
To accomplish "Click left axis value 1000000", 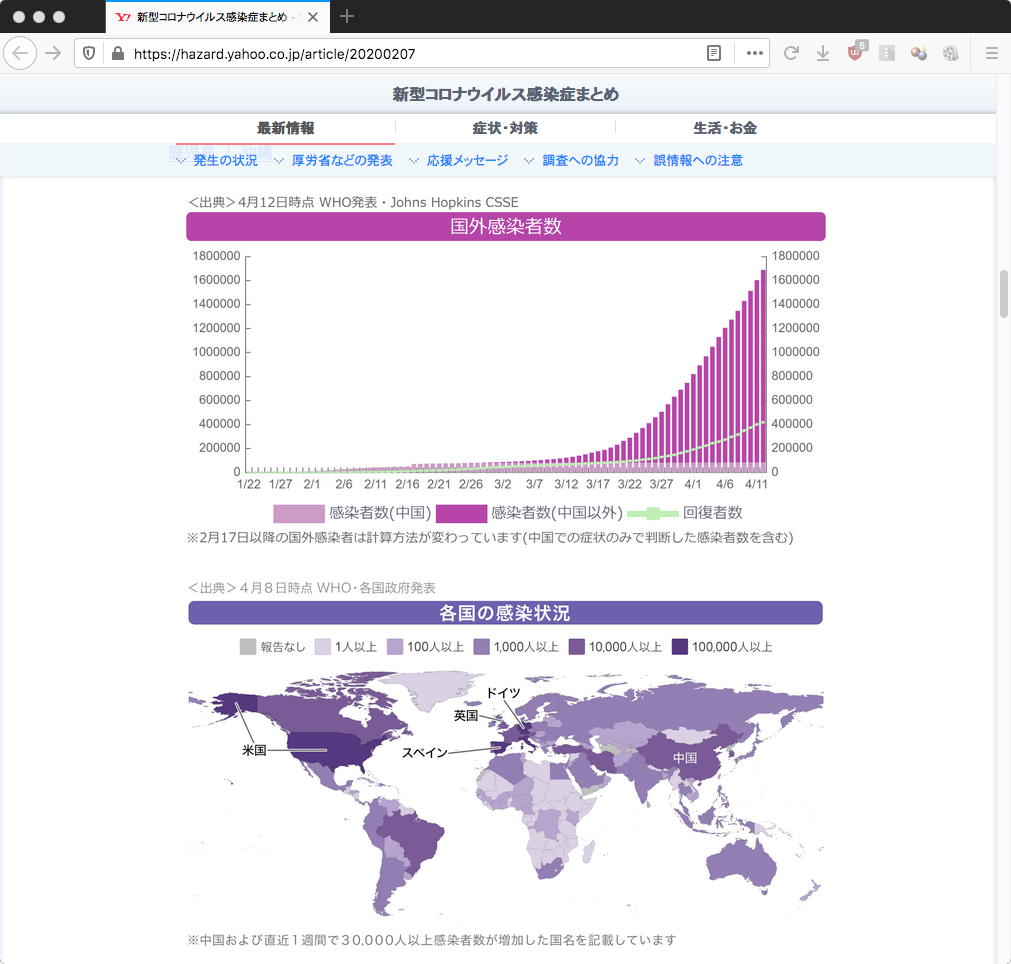I will (x=216, y=351).
